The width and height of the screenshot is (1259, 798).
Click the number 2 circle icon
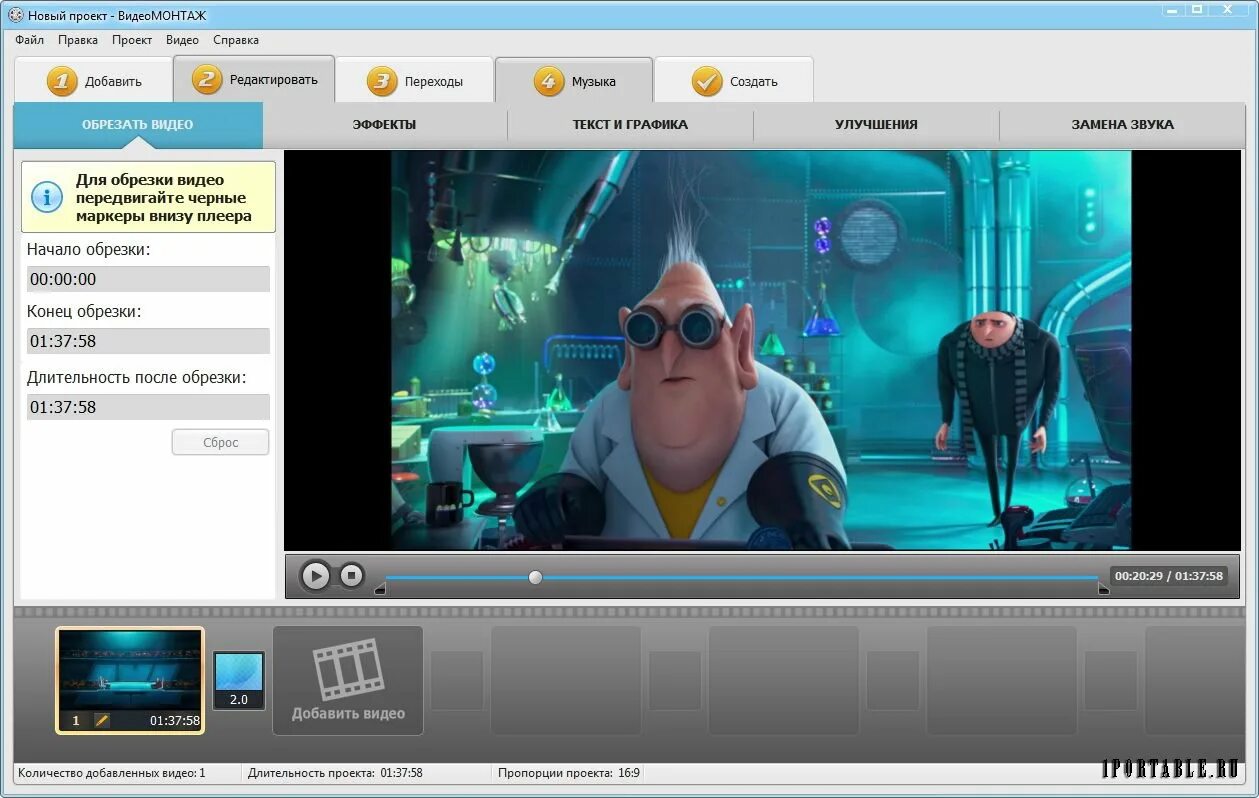coord(207,79)
